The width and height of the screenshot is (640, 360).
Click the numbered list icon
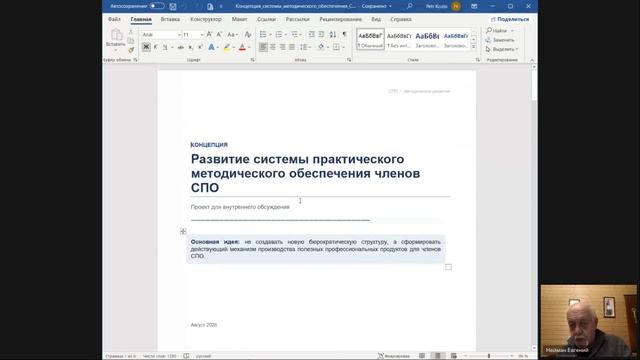(279, 34)
